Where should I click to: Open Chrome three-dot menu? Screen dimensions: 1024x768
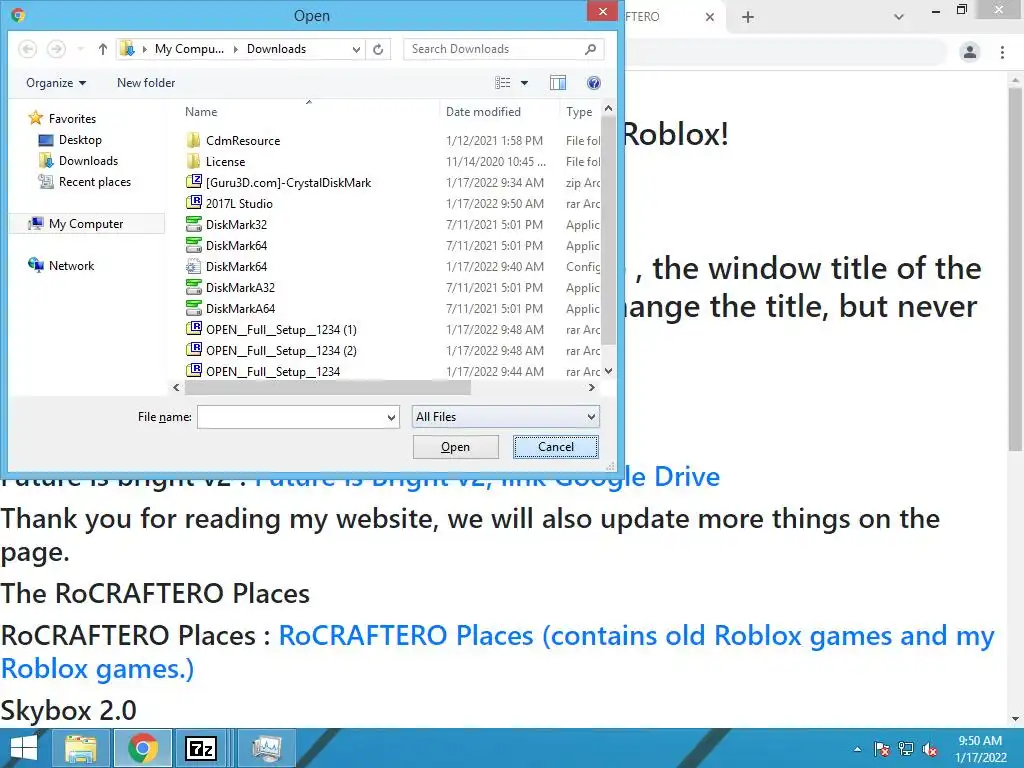click(1002, 52)
